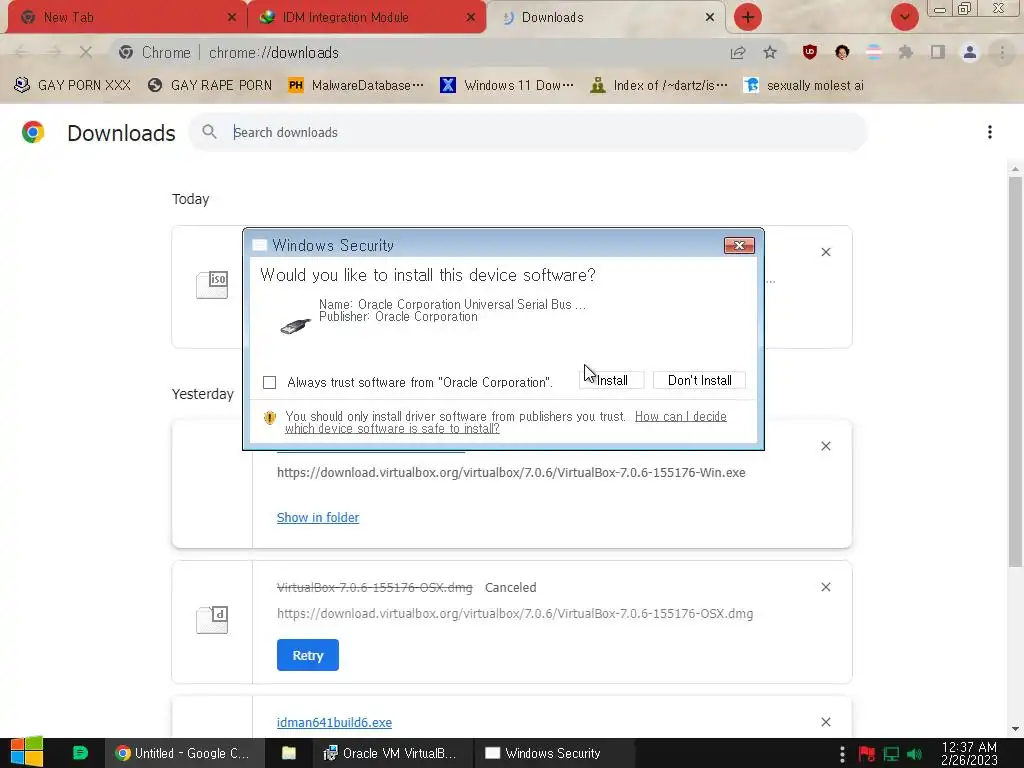Check Always trust software from Oracle Corporation
The width and height of the screenshot is (1024, 768).
(269, 383)
